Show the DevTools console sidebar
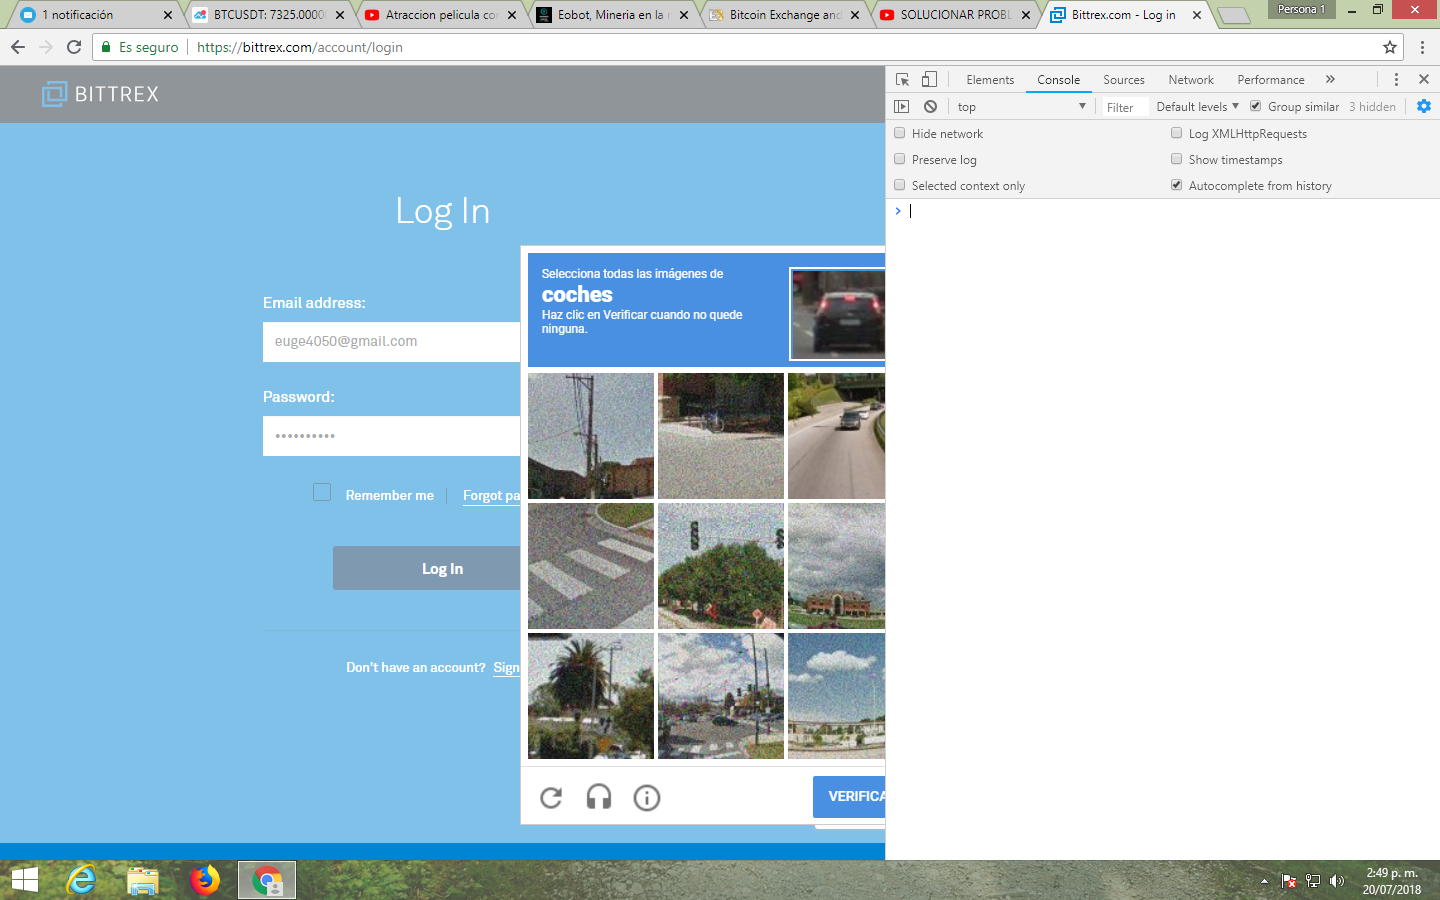 coord(902,106)
